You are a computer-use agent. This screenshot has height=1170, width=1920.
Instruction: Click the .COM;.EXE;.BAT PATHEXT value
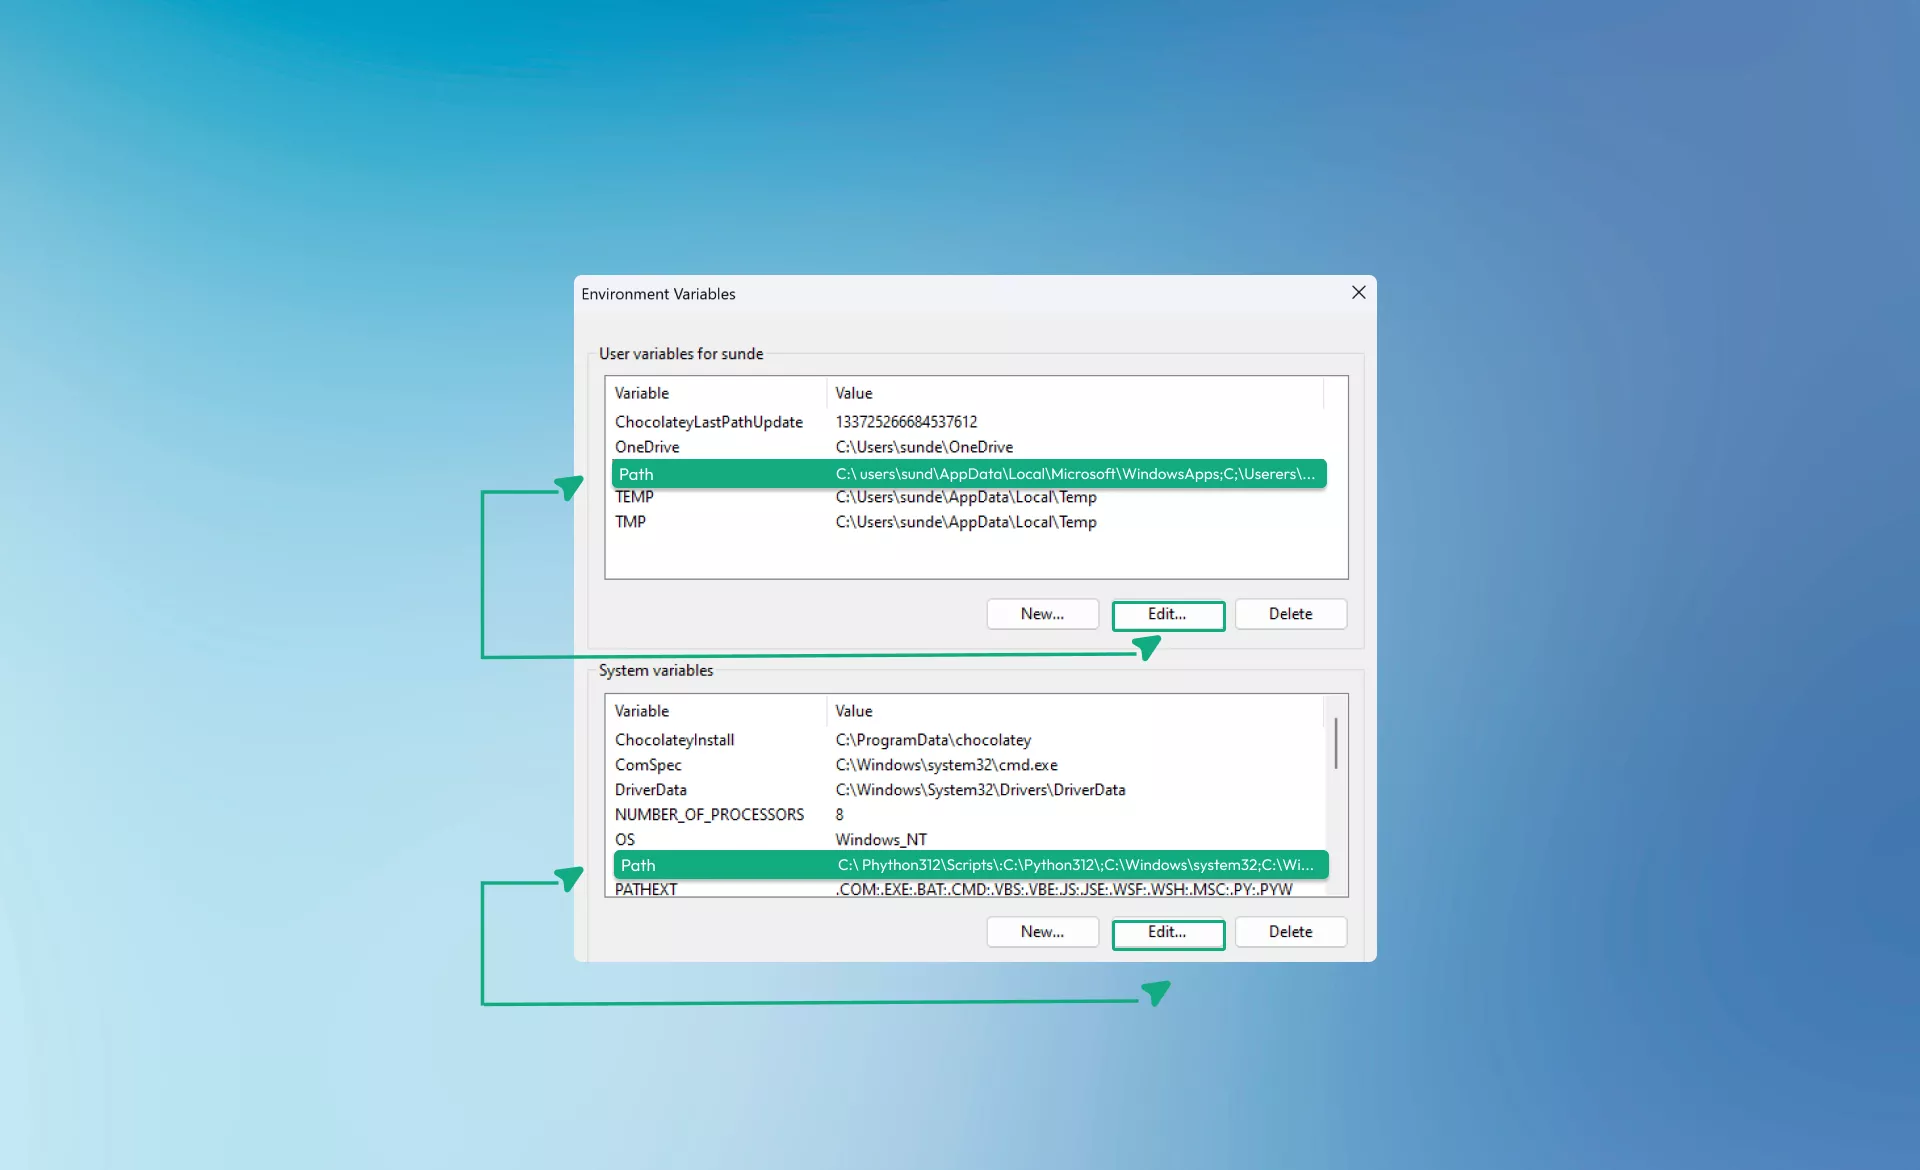(1064, 889)
